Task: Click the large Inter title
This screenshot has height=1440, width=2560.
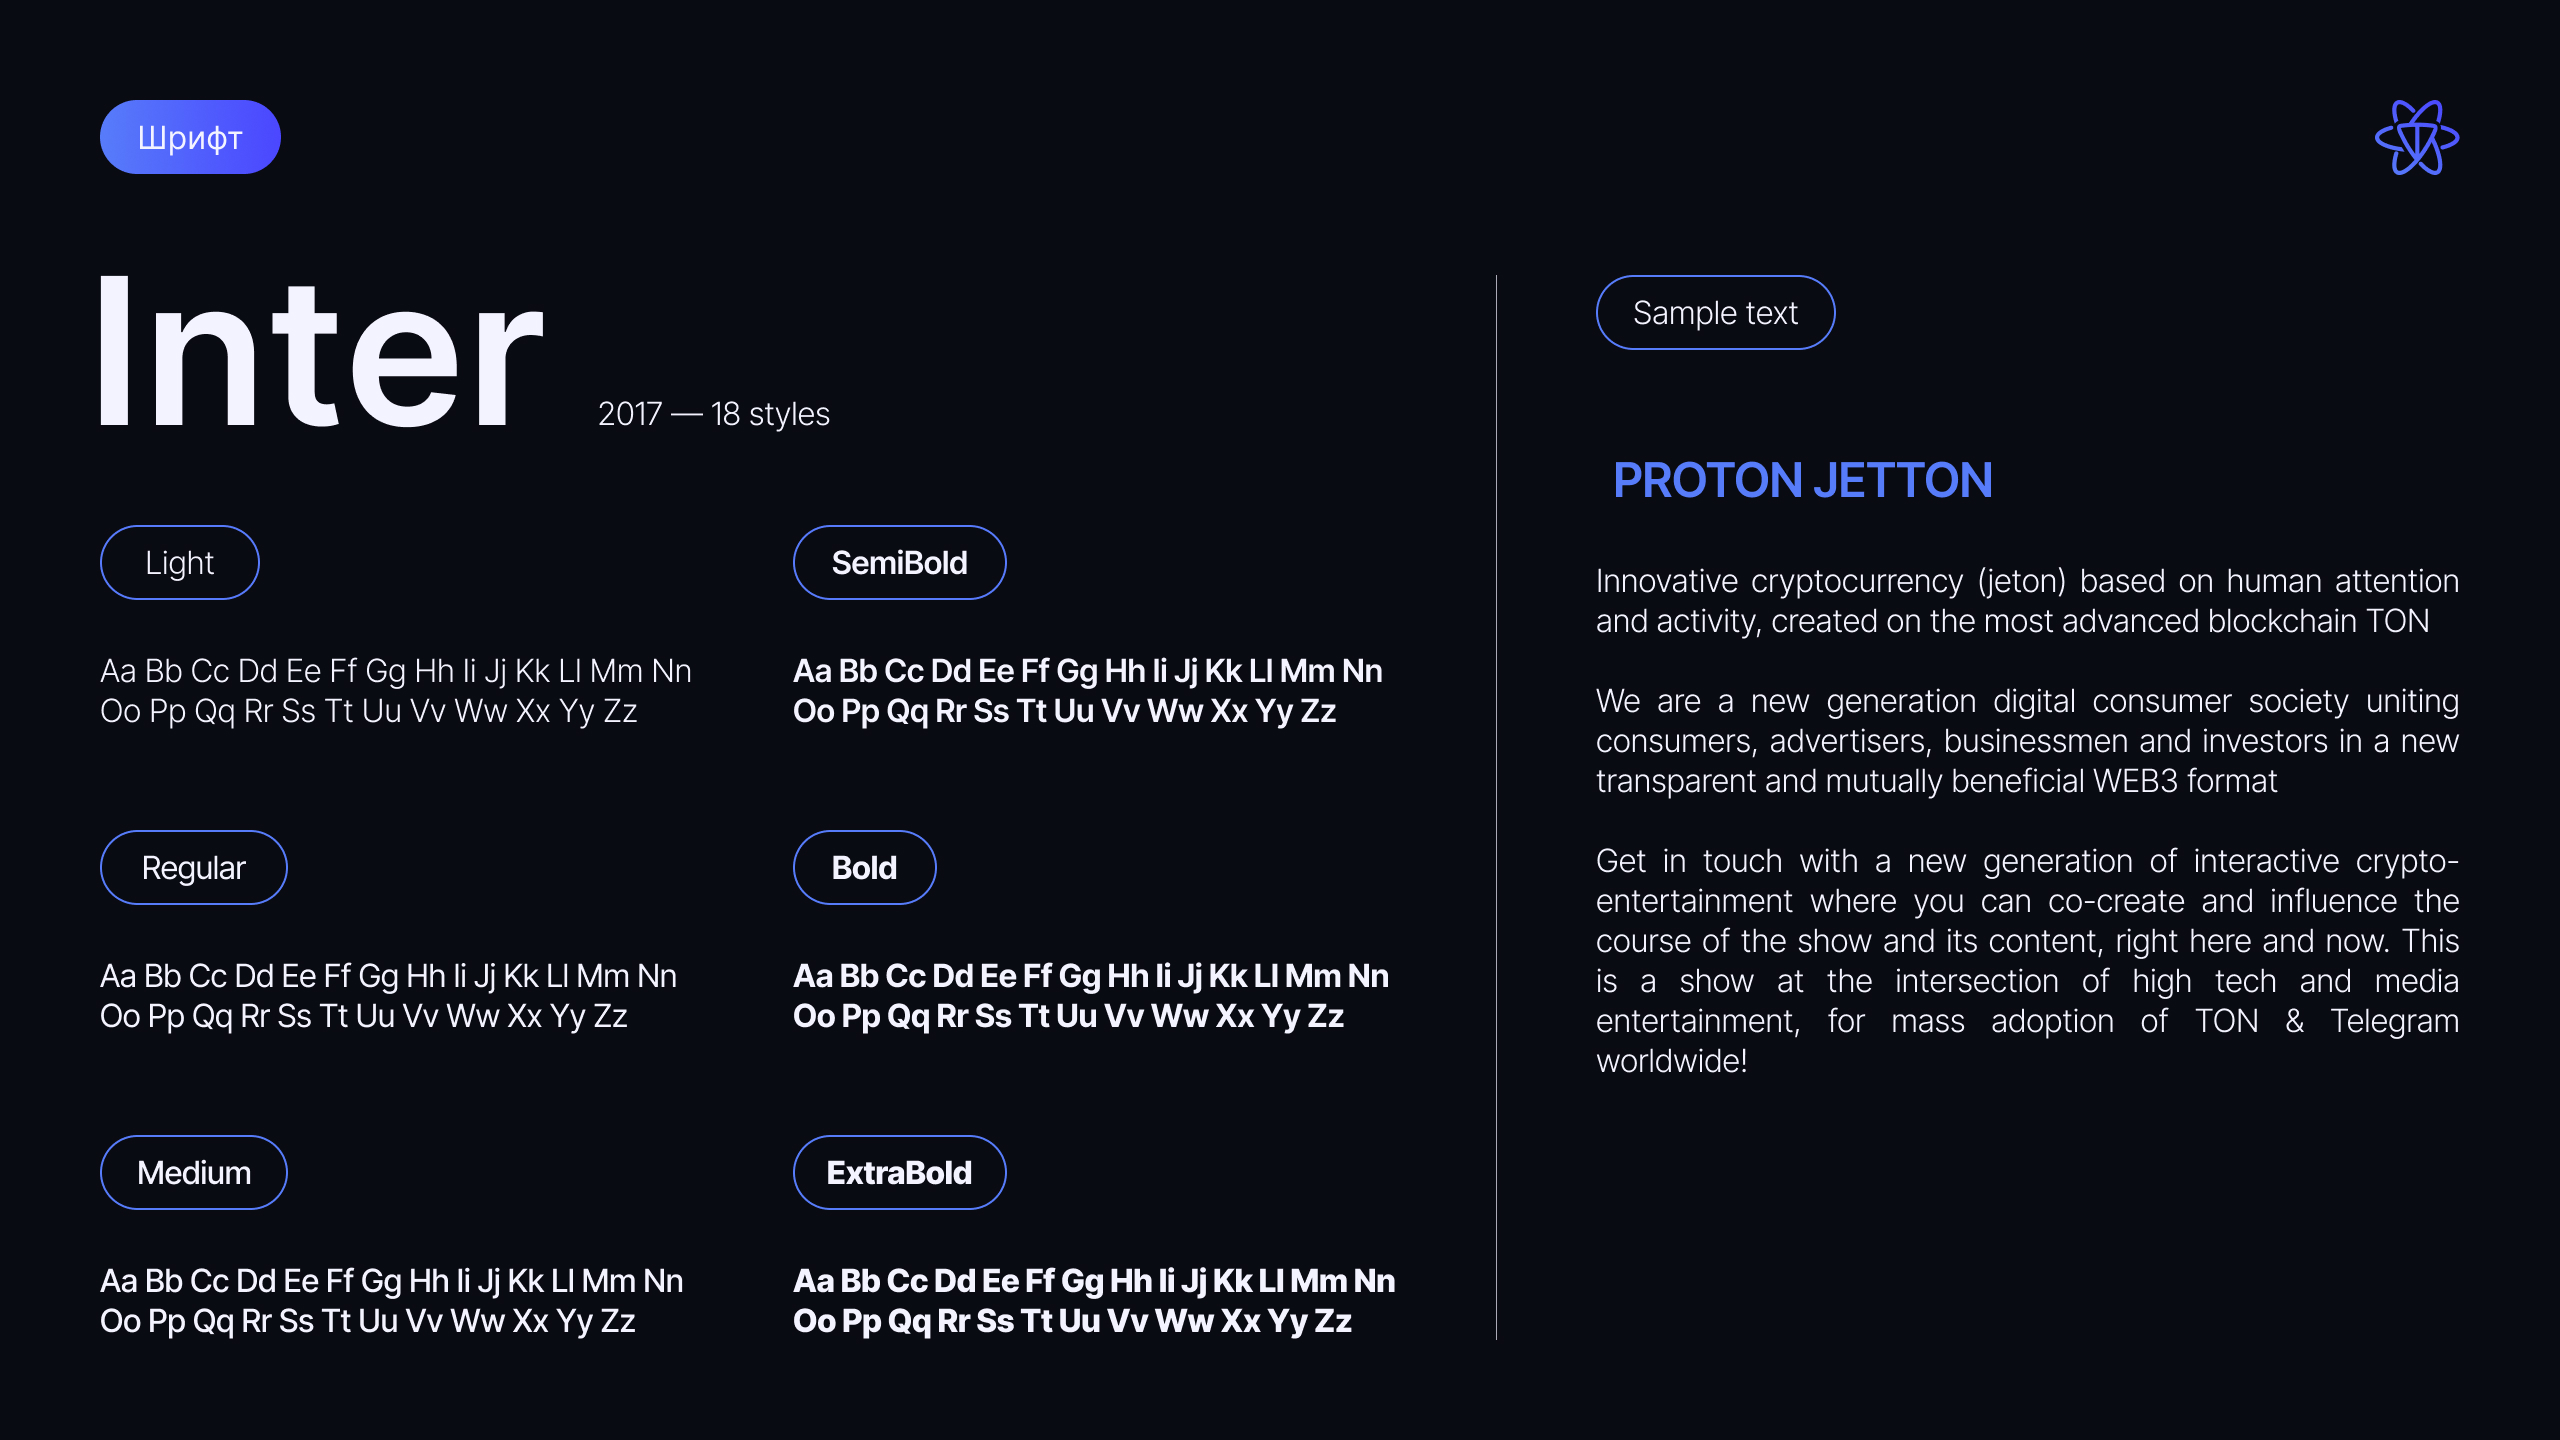Action: tap(320, 355)
